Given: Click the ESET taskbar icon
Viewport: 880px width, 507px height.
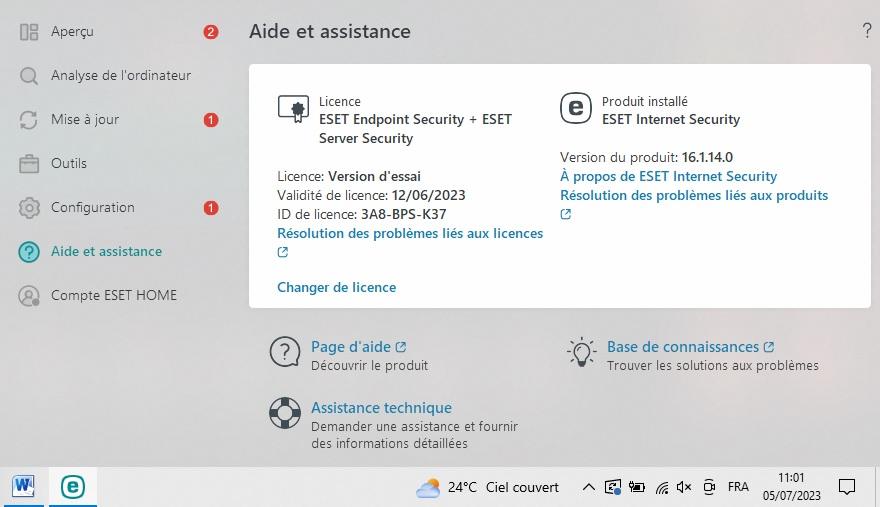Looking at the screenshot, I should pyautogui.click(x=73, y=487).
